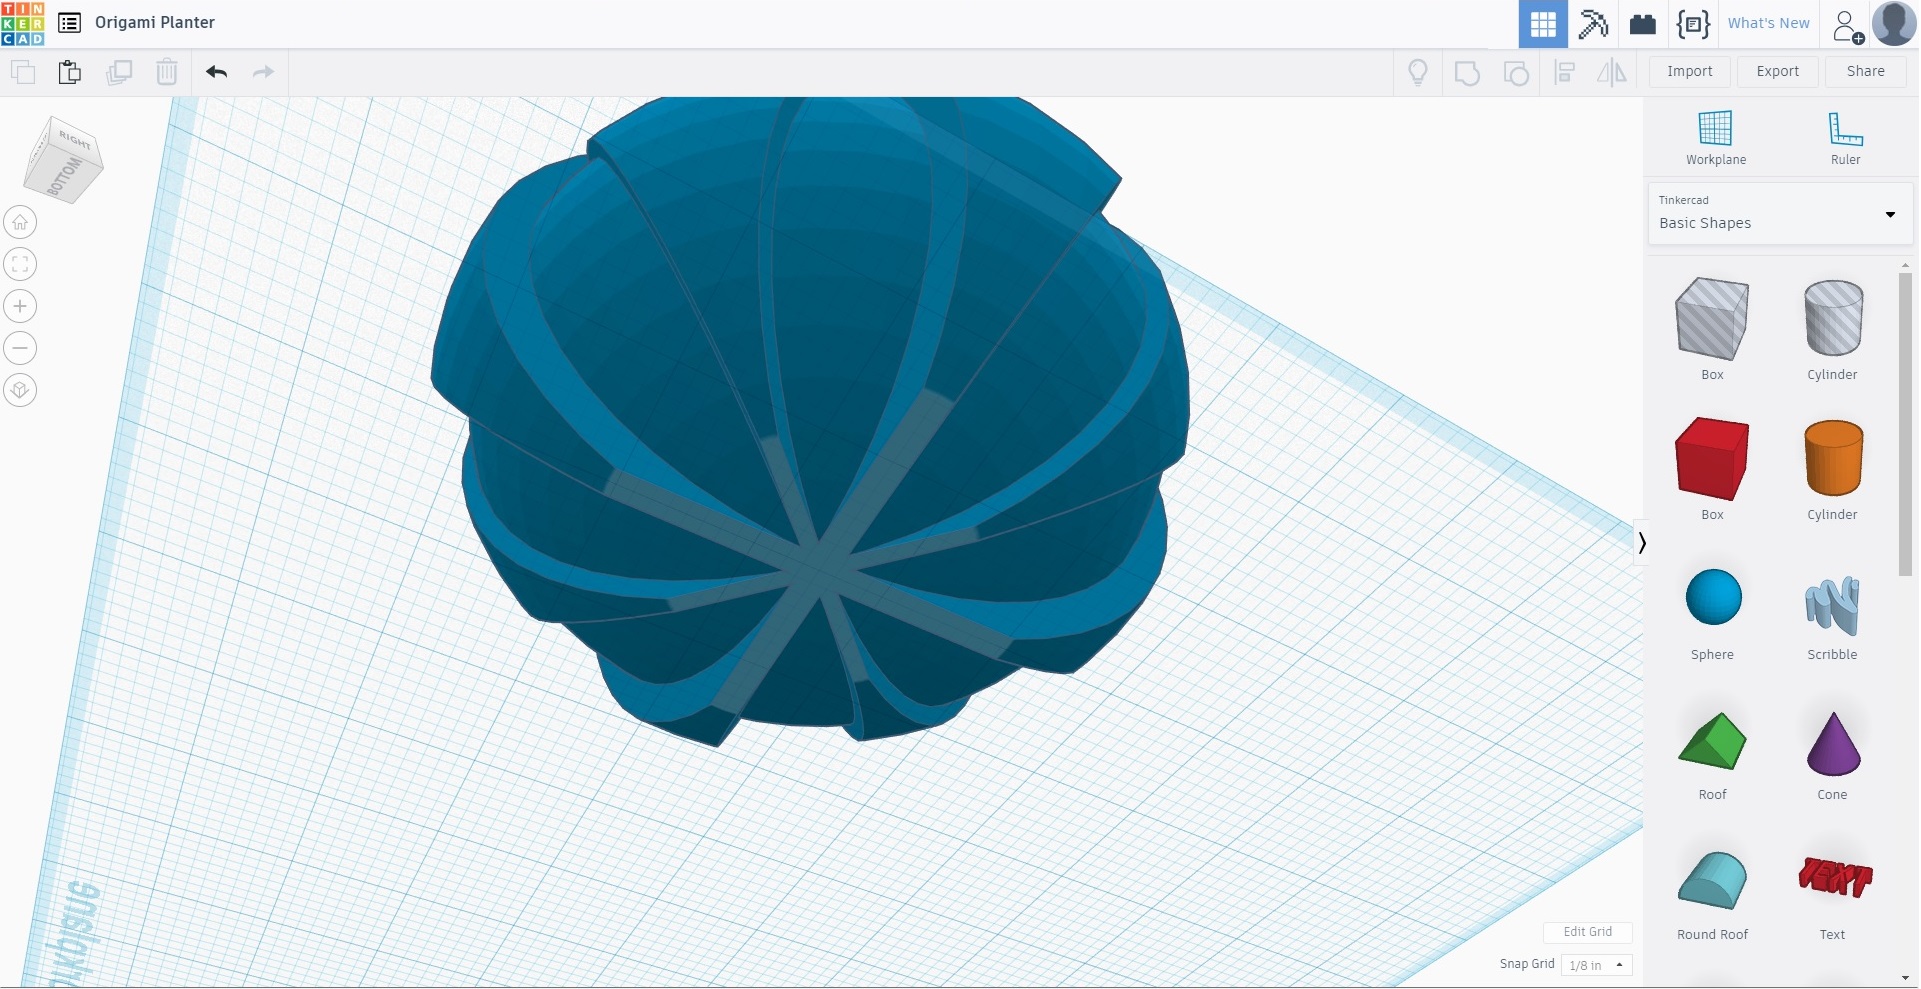Open the designs list icon
The image size is (1921, 989).
click(69, 23)
